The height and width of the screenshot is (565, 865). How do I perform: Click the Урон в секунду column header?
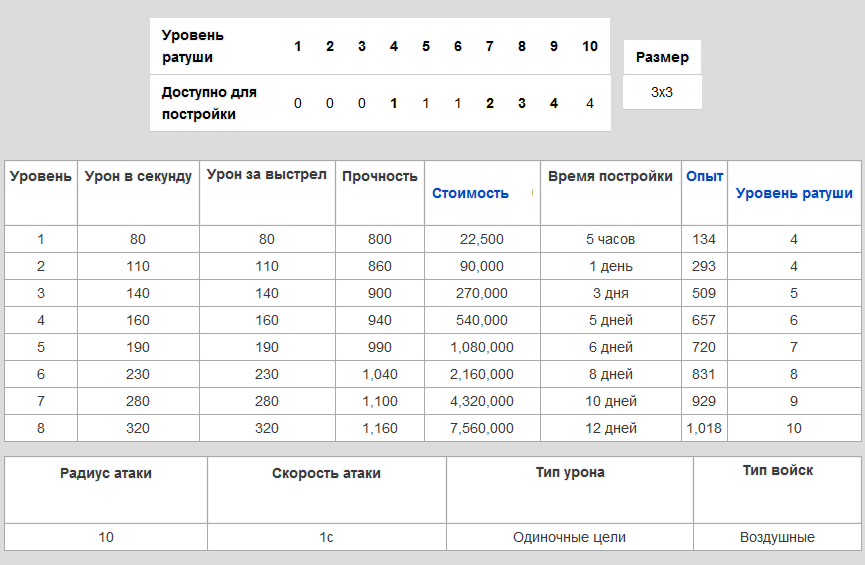(x=138, y=177)
